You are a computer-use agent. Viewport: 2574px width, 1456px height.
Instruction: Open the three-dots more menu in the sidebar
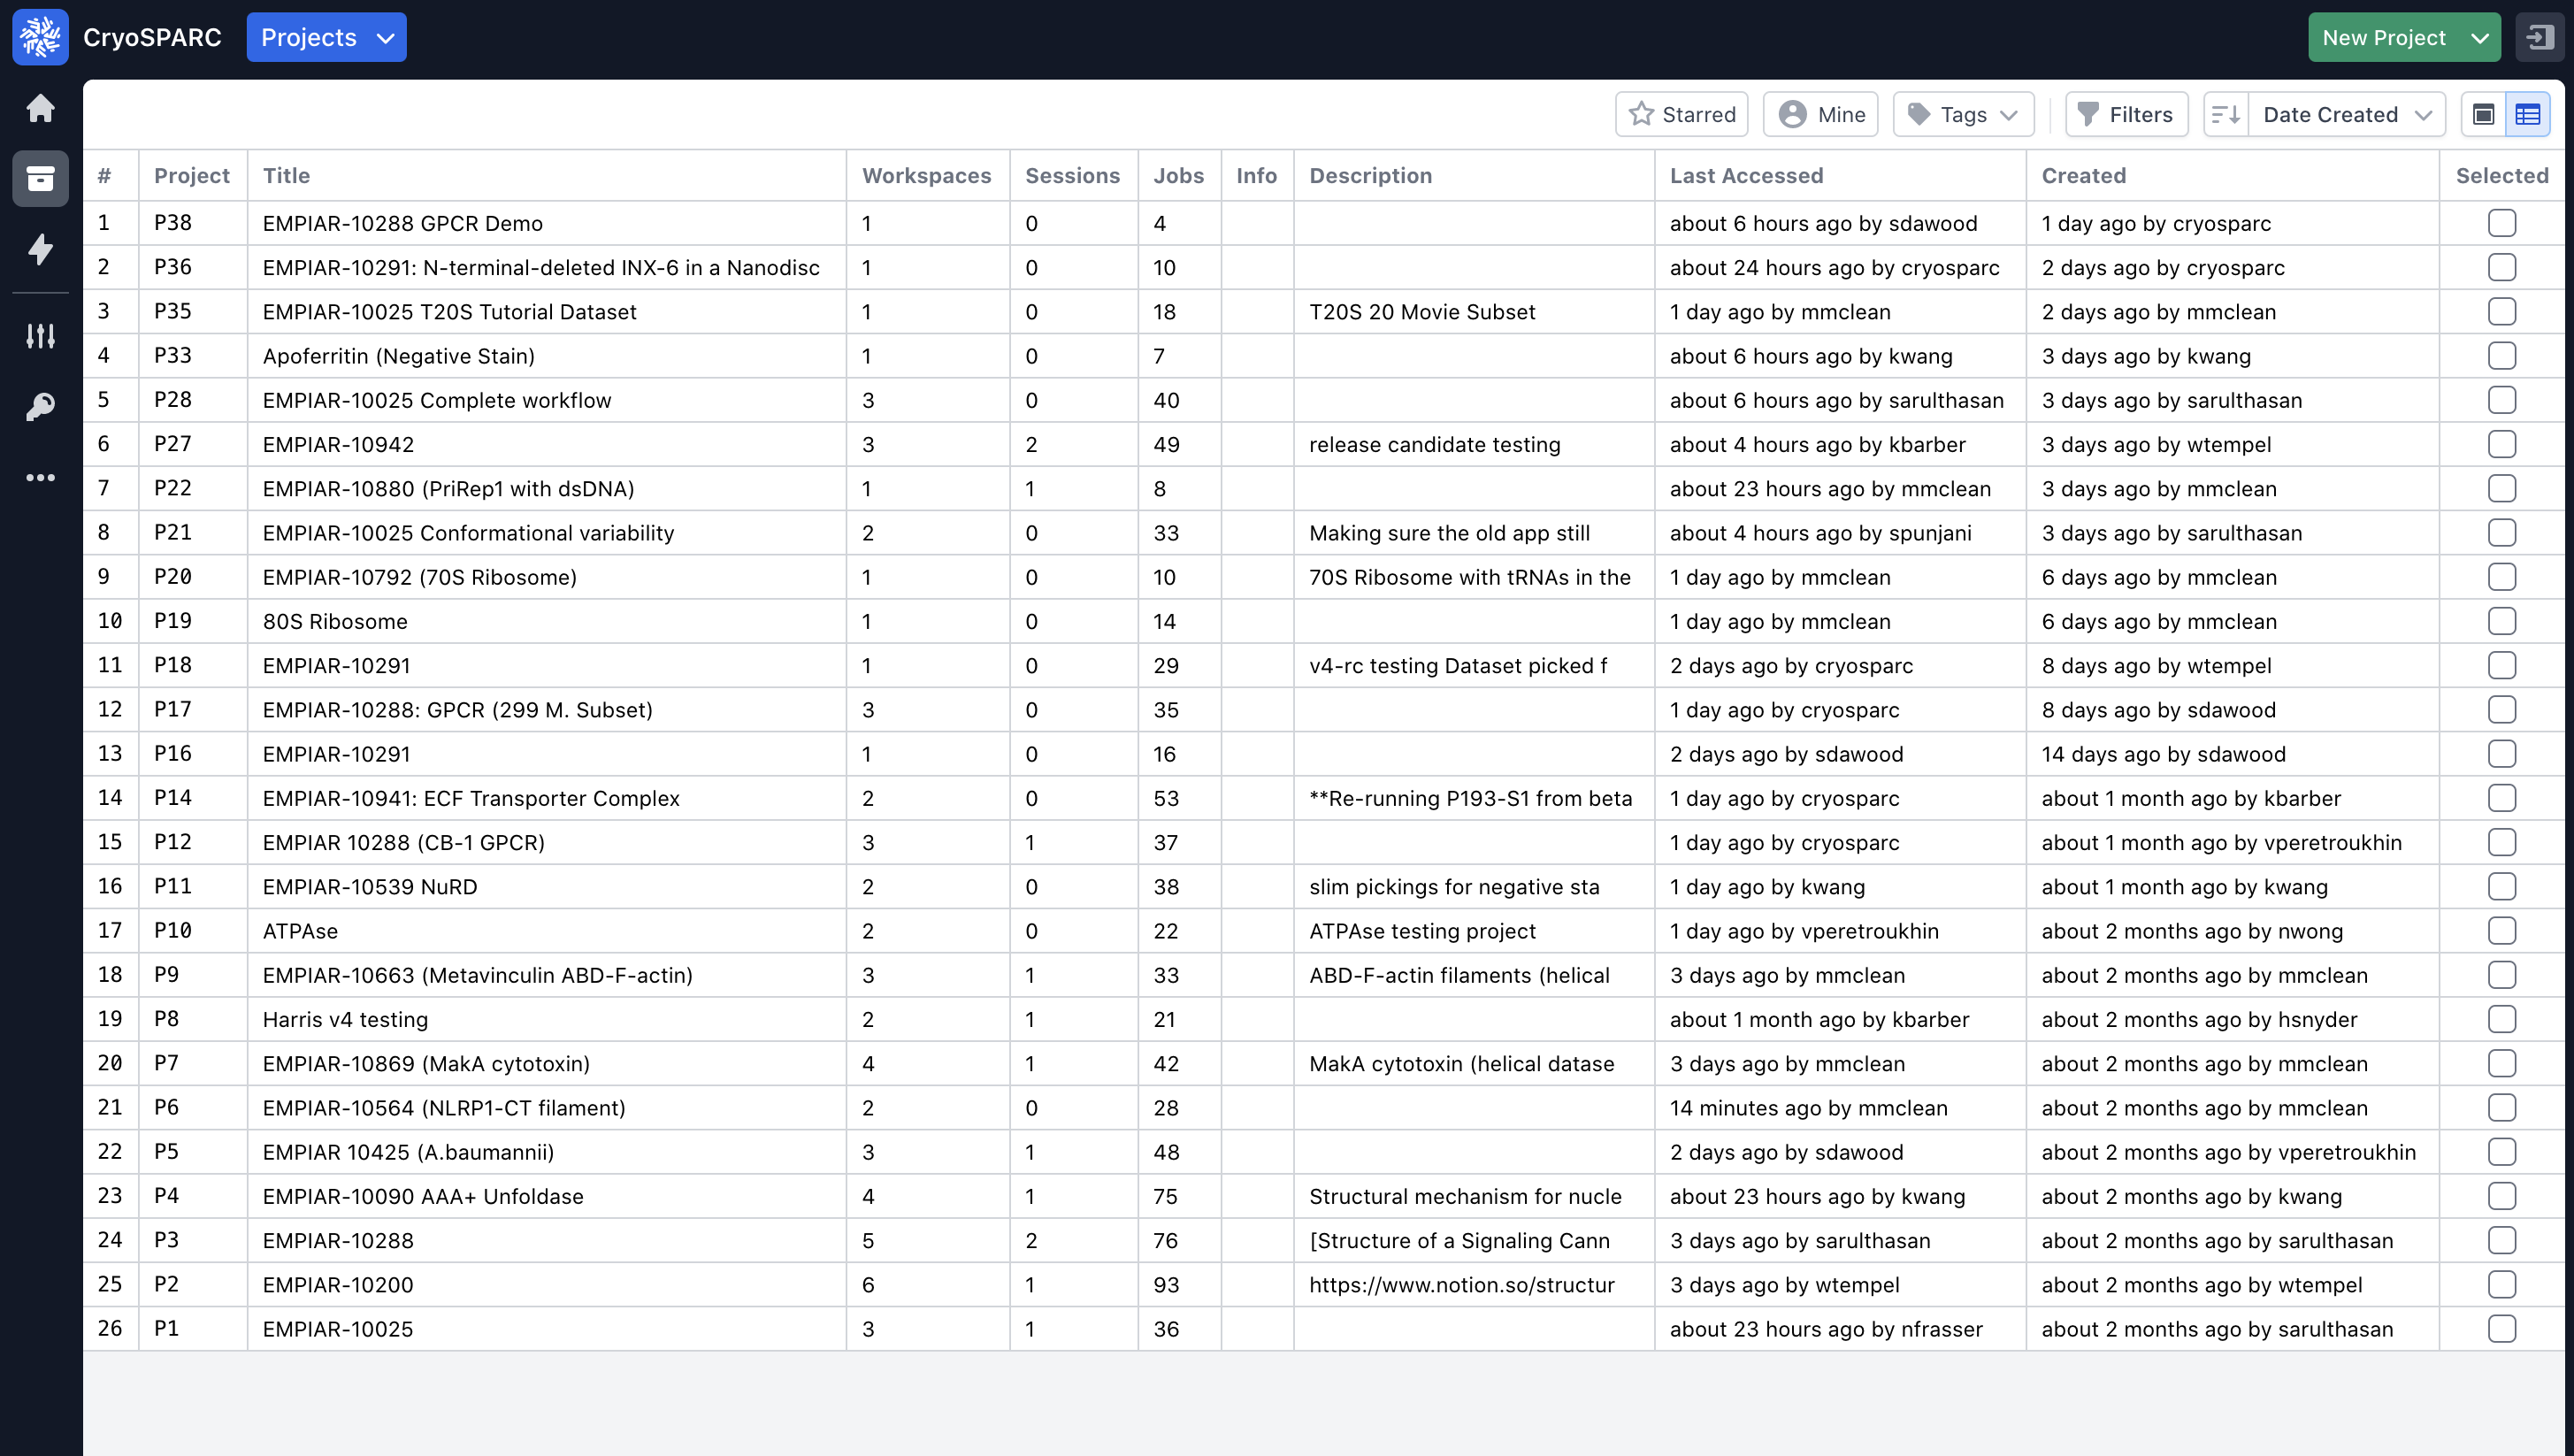(x=40, y=478)
